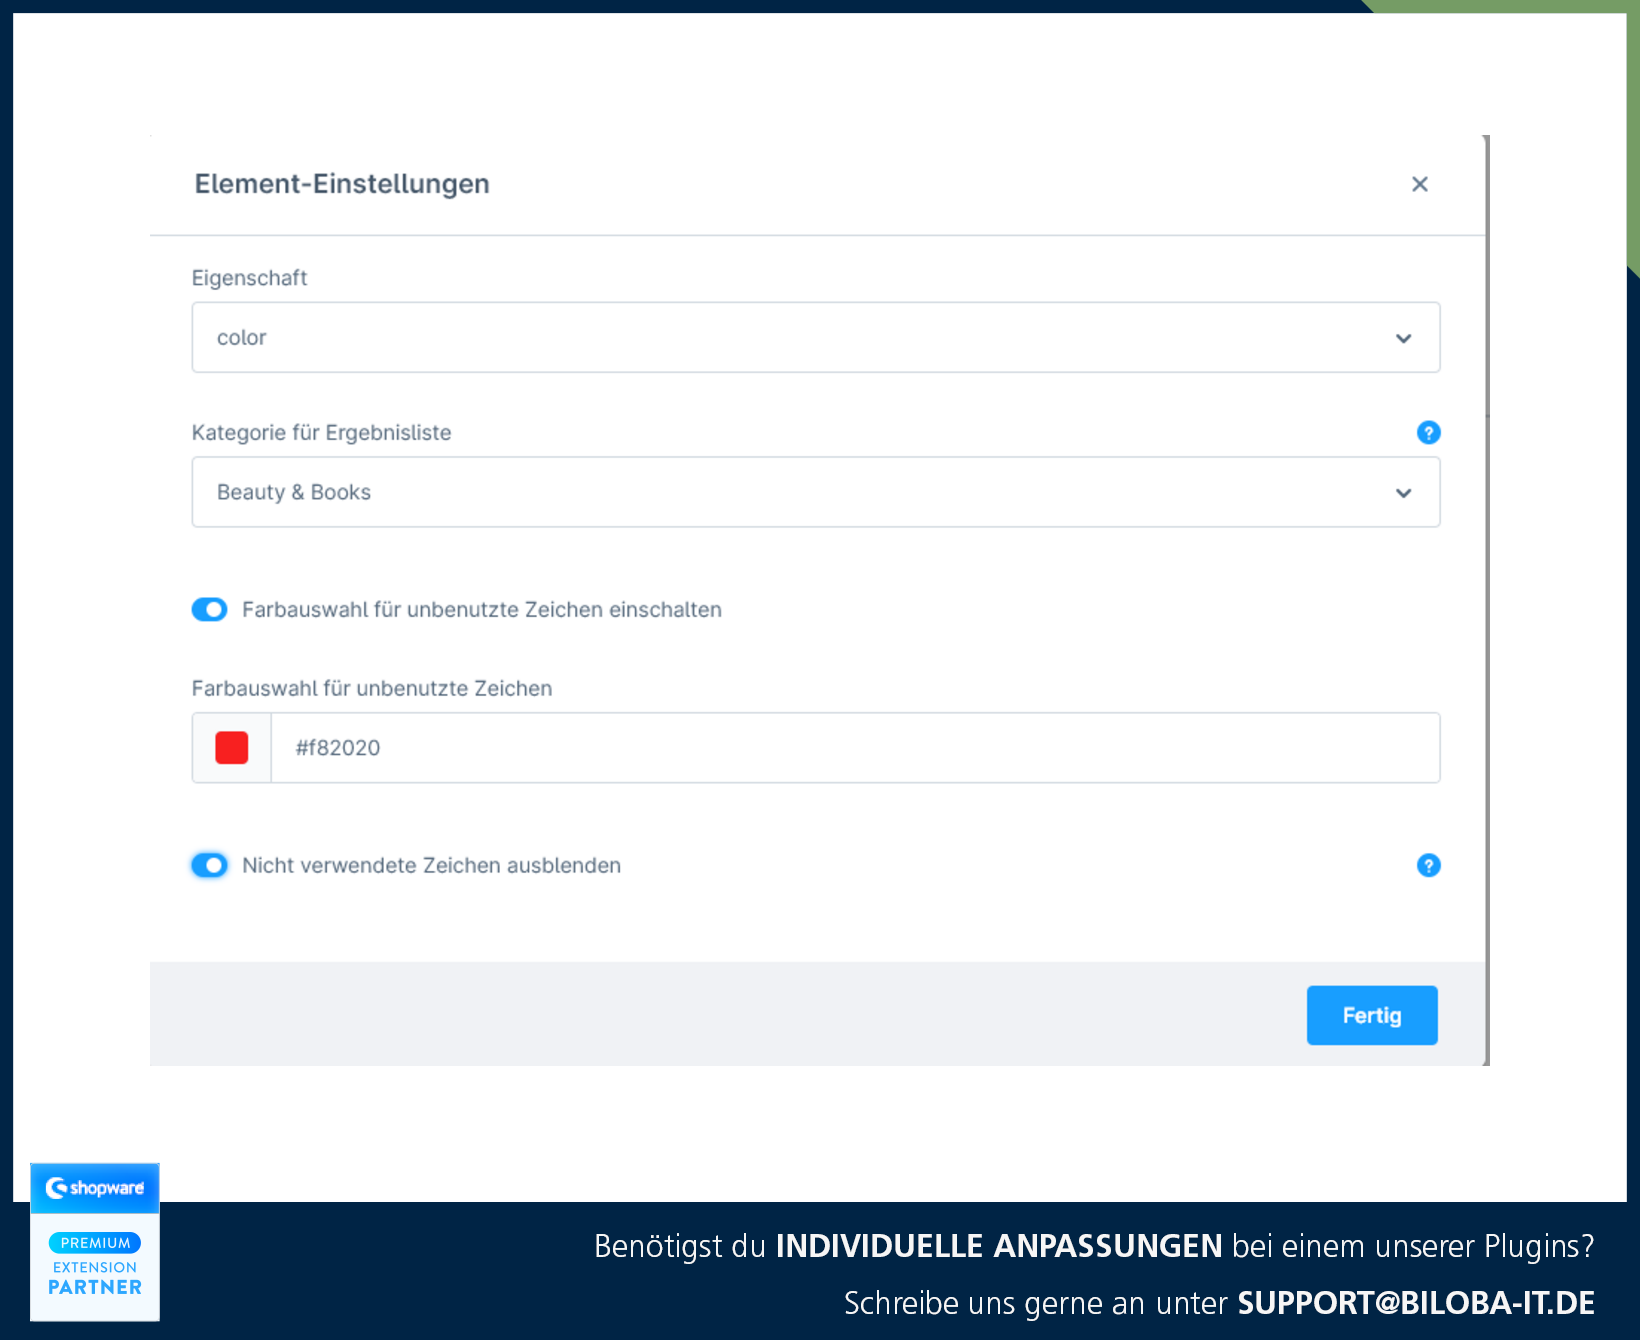Image resolution: width=1640 pixels, height=1340 pixels.
Task: Close the Element-Einstellungen dialog
Action: point(1419,184)
